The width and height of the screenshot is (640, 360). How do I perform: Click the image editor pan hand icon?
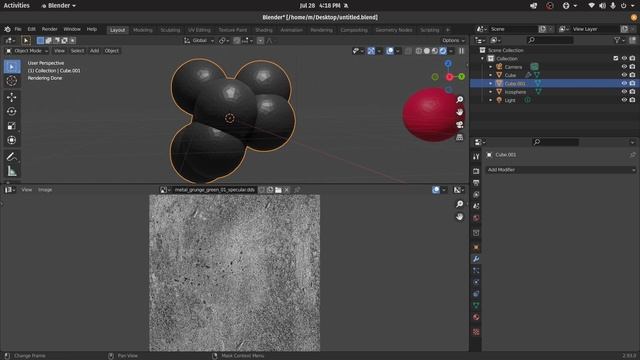click(460, 217)
